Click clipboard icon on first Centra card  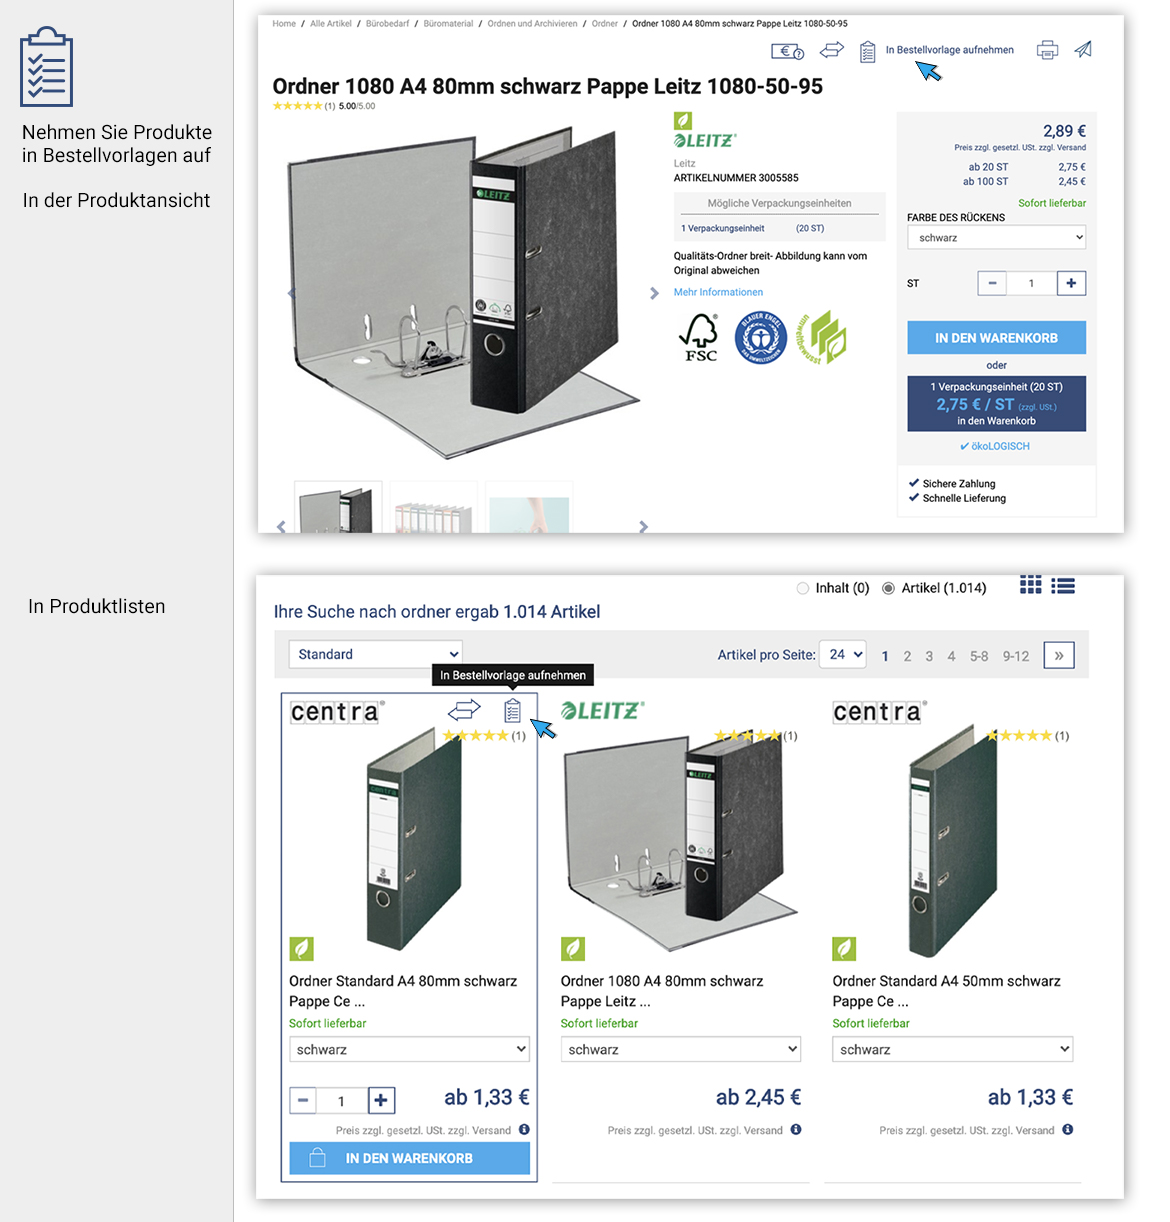(x=512, y=710)
